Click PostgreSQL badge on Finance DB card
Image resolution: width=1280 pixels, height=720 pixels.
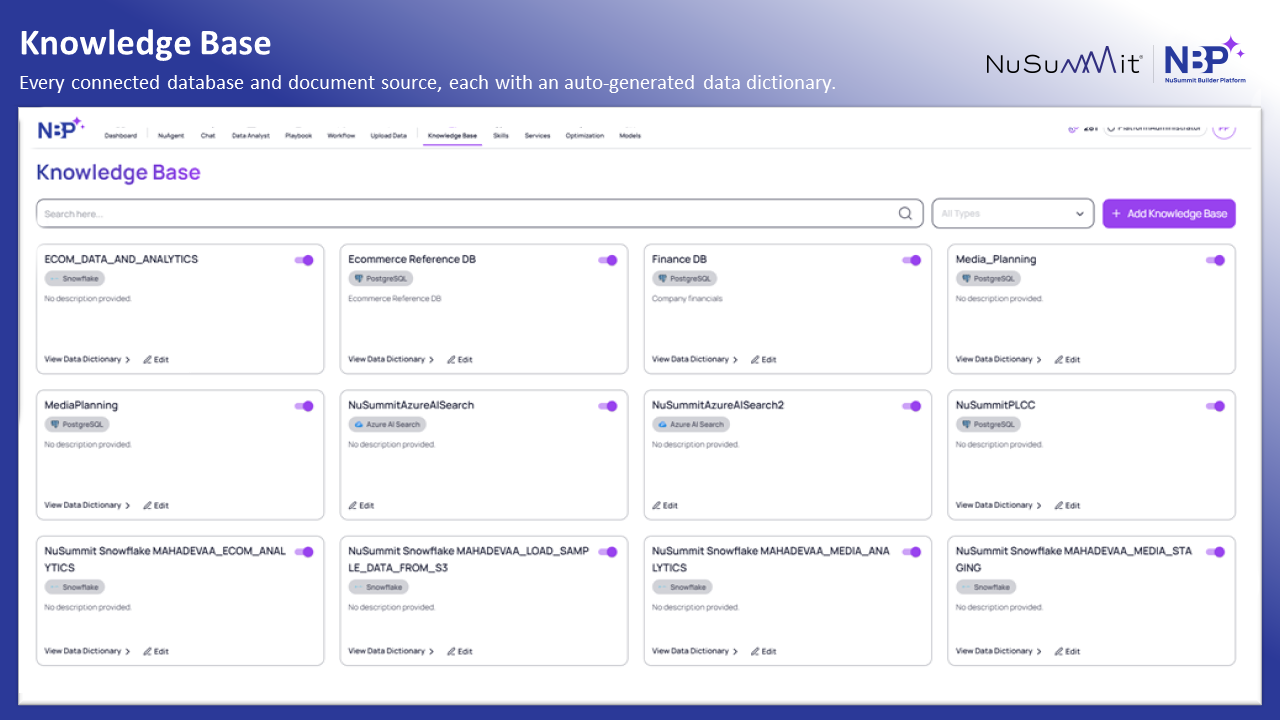coord(684,279)
